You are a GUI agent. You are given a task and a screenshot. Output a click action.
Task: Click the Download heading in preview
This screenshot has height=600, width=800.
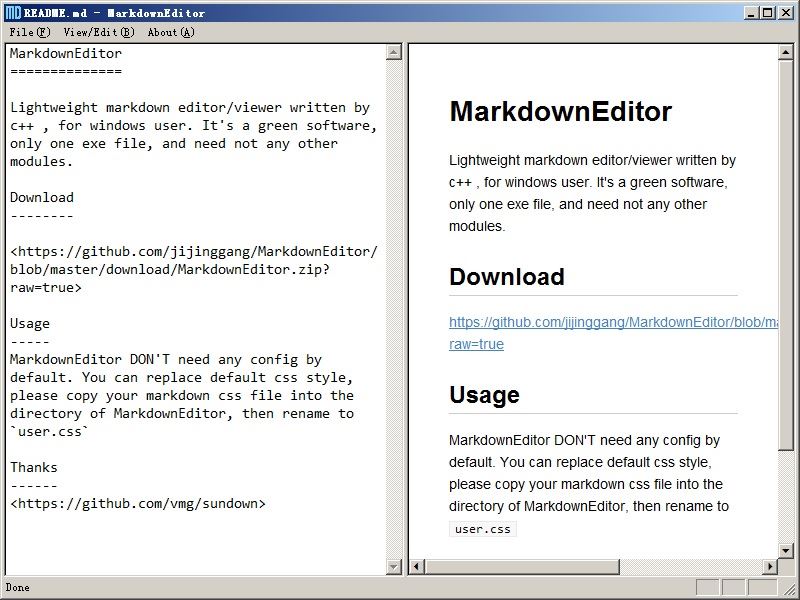[x=507, y=277]
